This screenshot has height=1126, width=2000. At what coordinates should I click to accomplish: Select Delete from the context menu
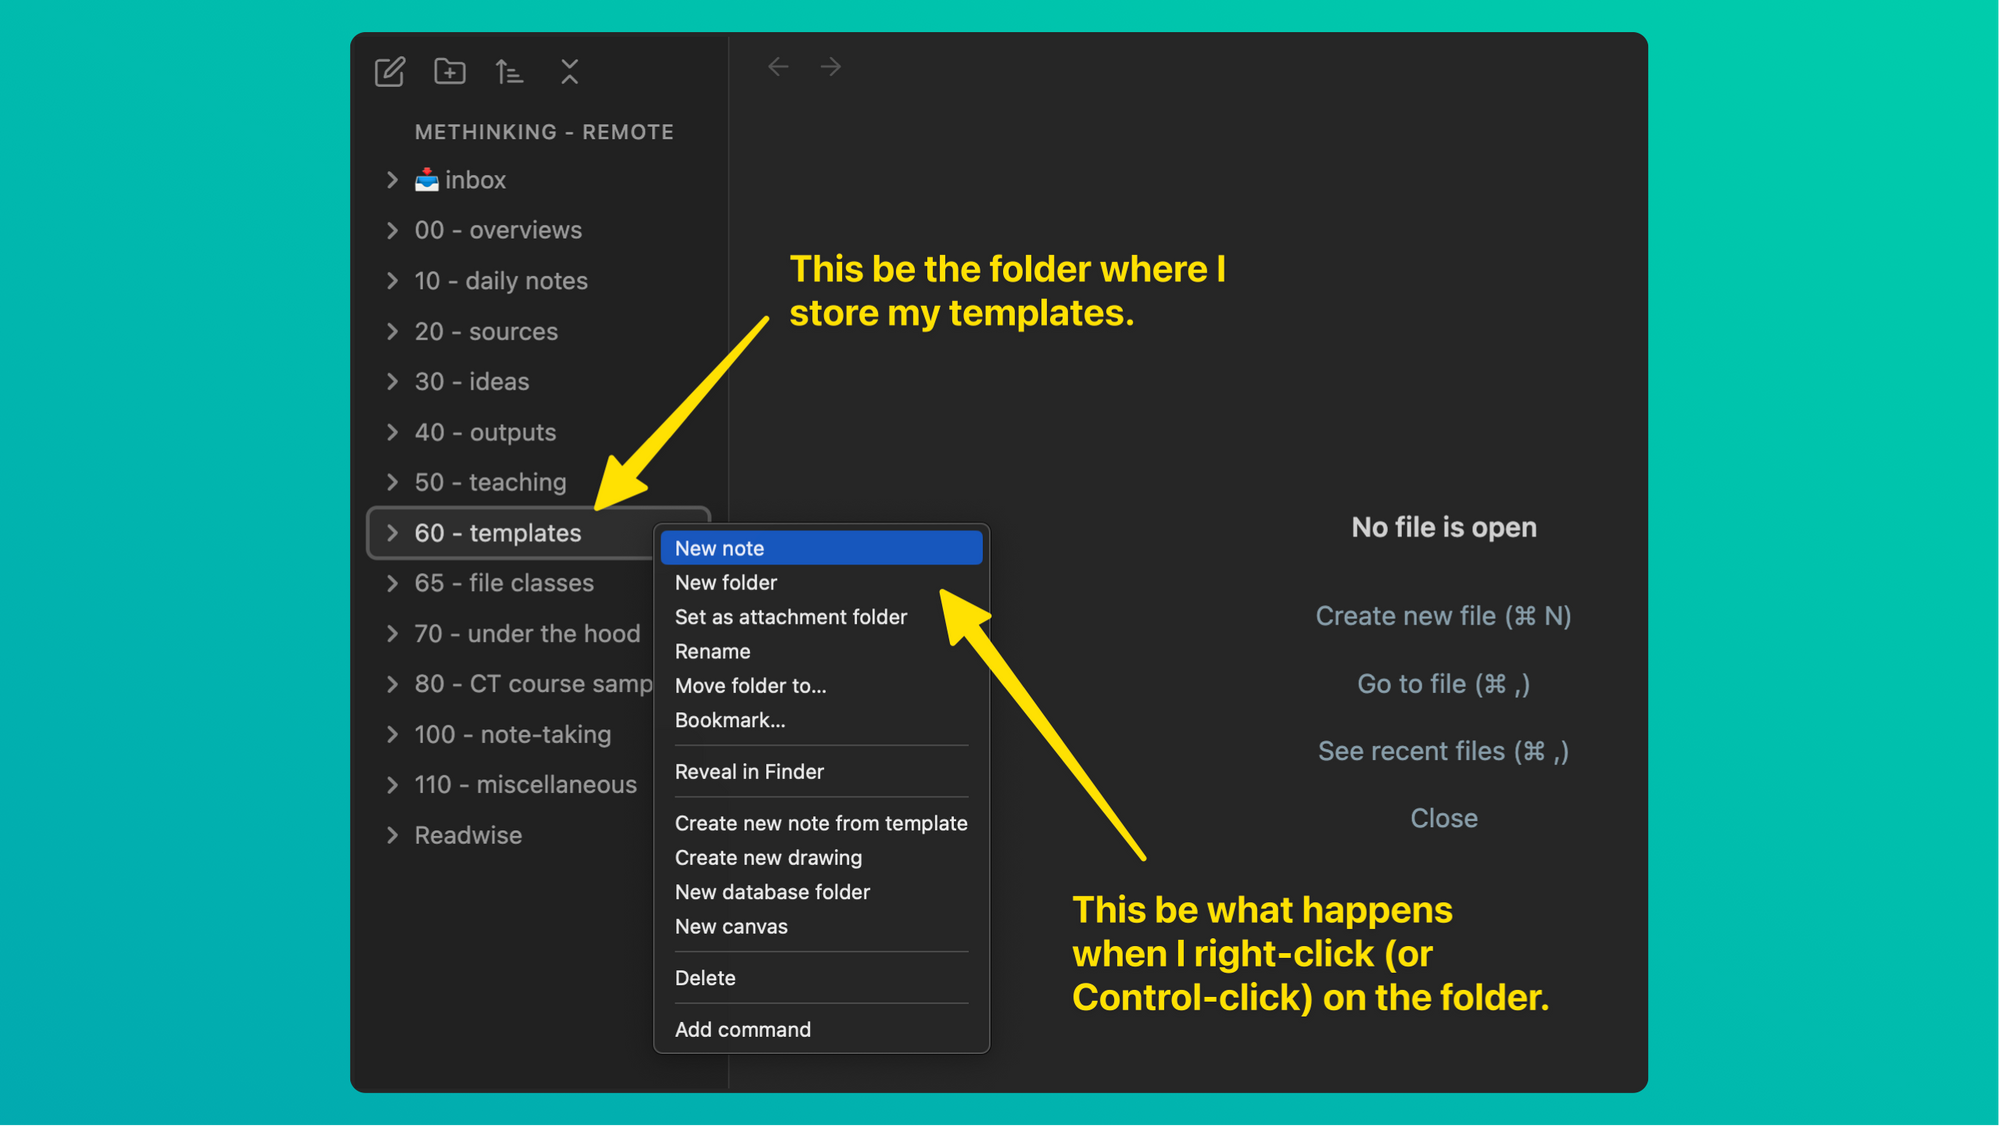[x=705, y=978]
